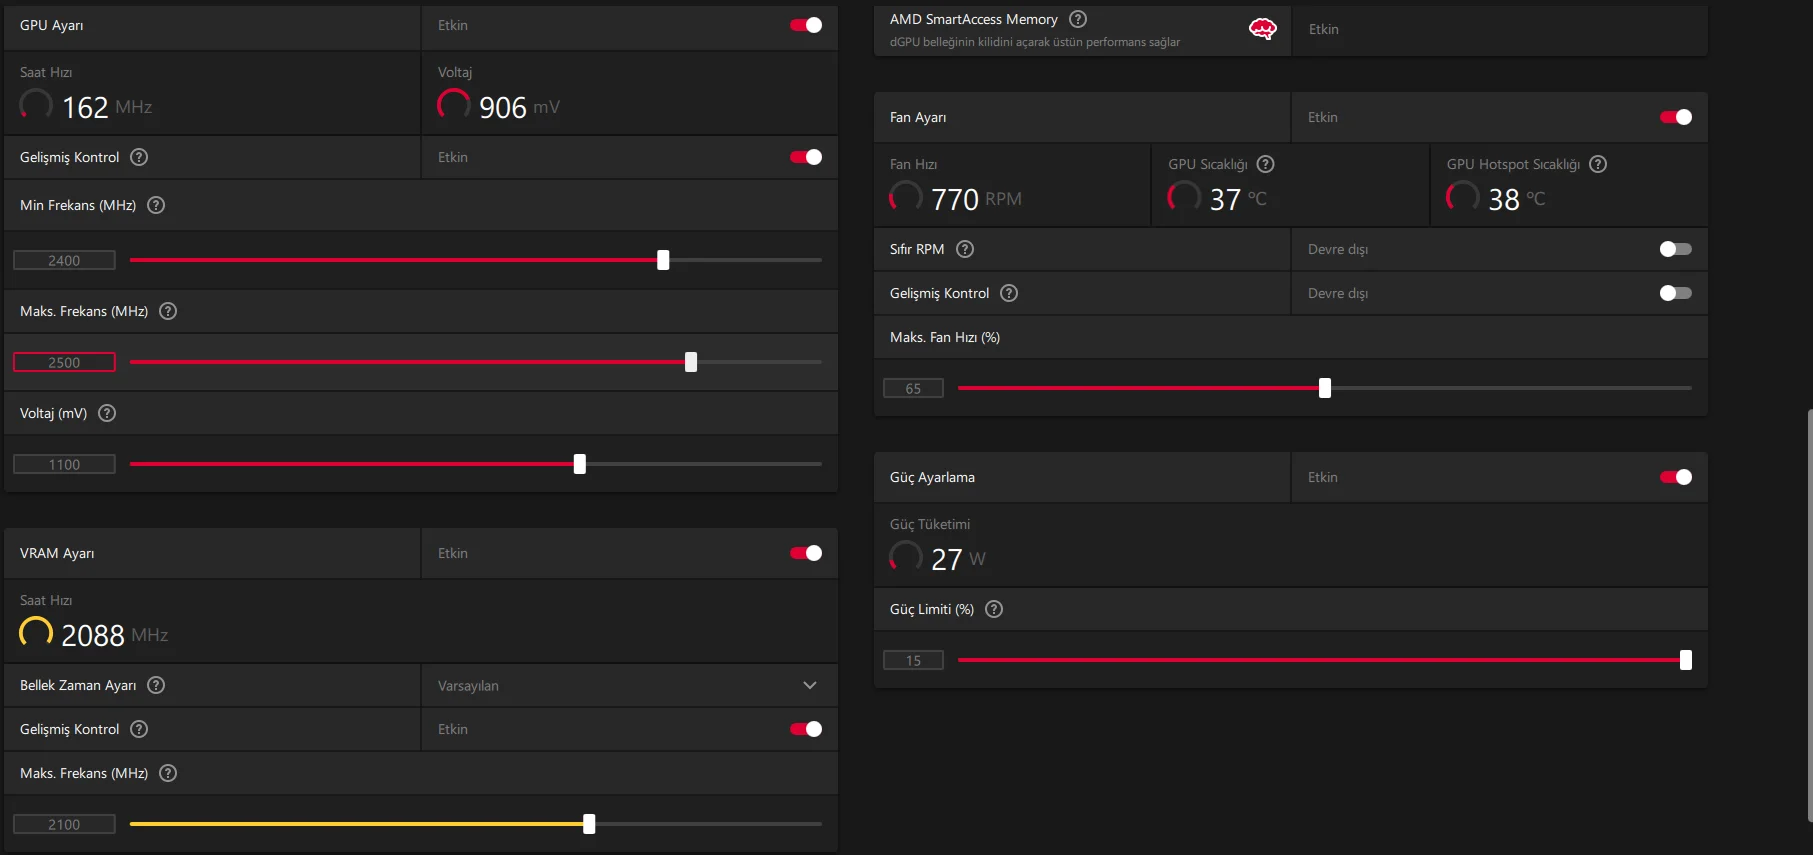Screen dimensions: 1813x855
Task: Click the Min Frekans field showing 2400
Action: (64, 260)
